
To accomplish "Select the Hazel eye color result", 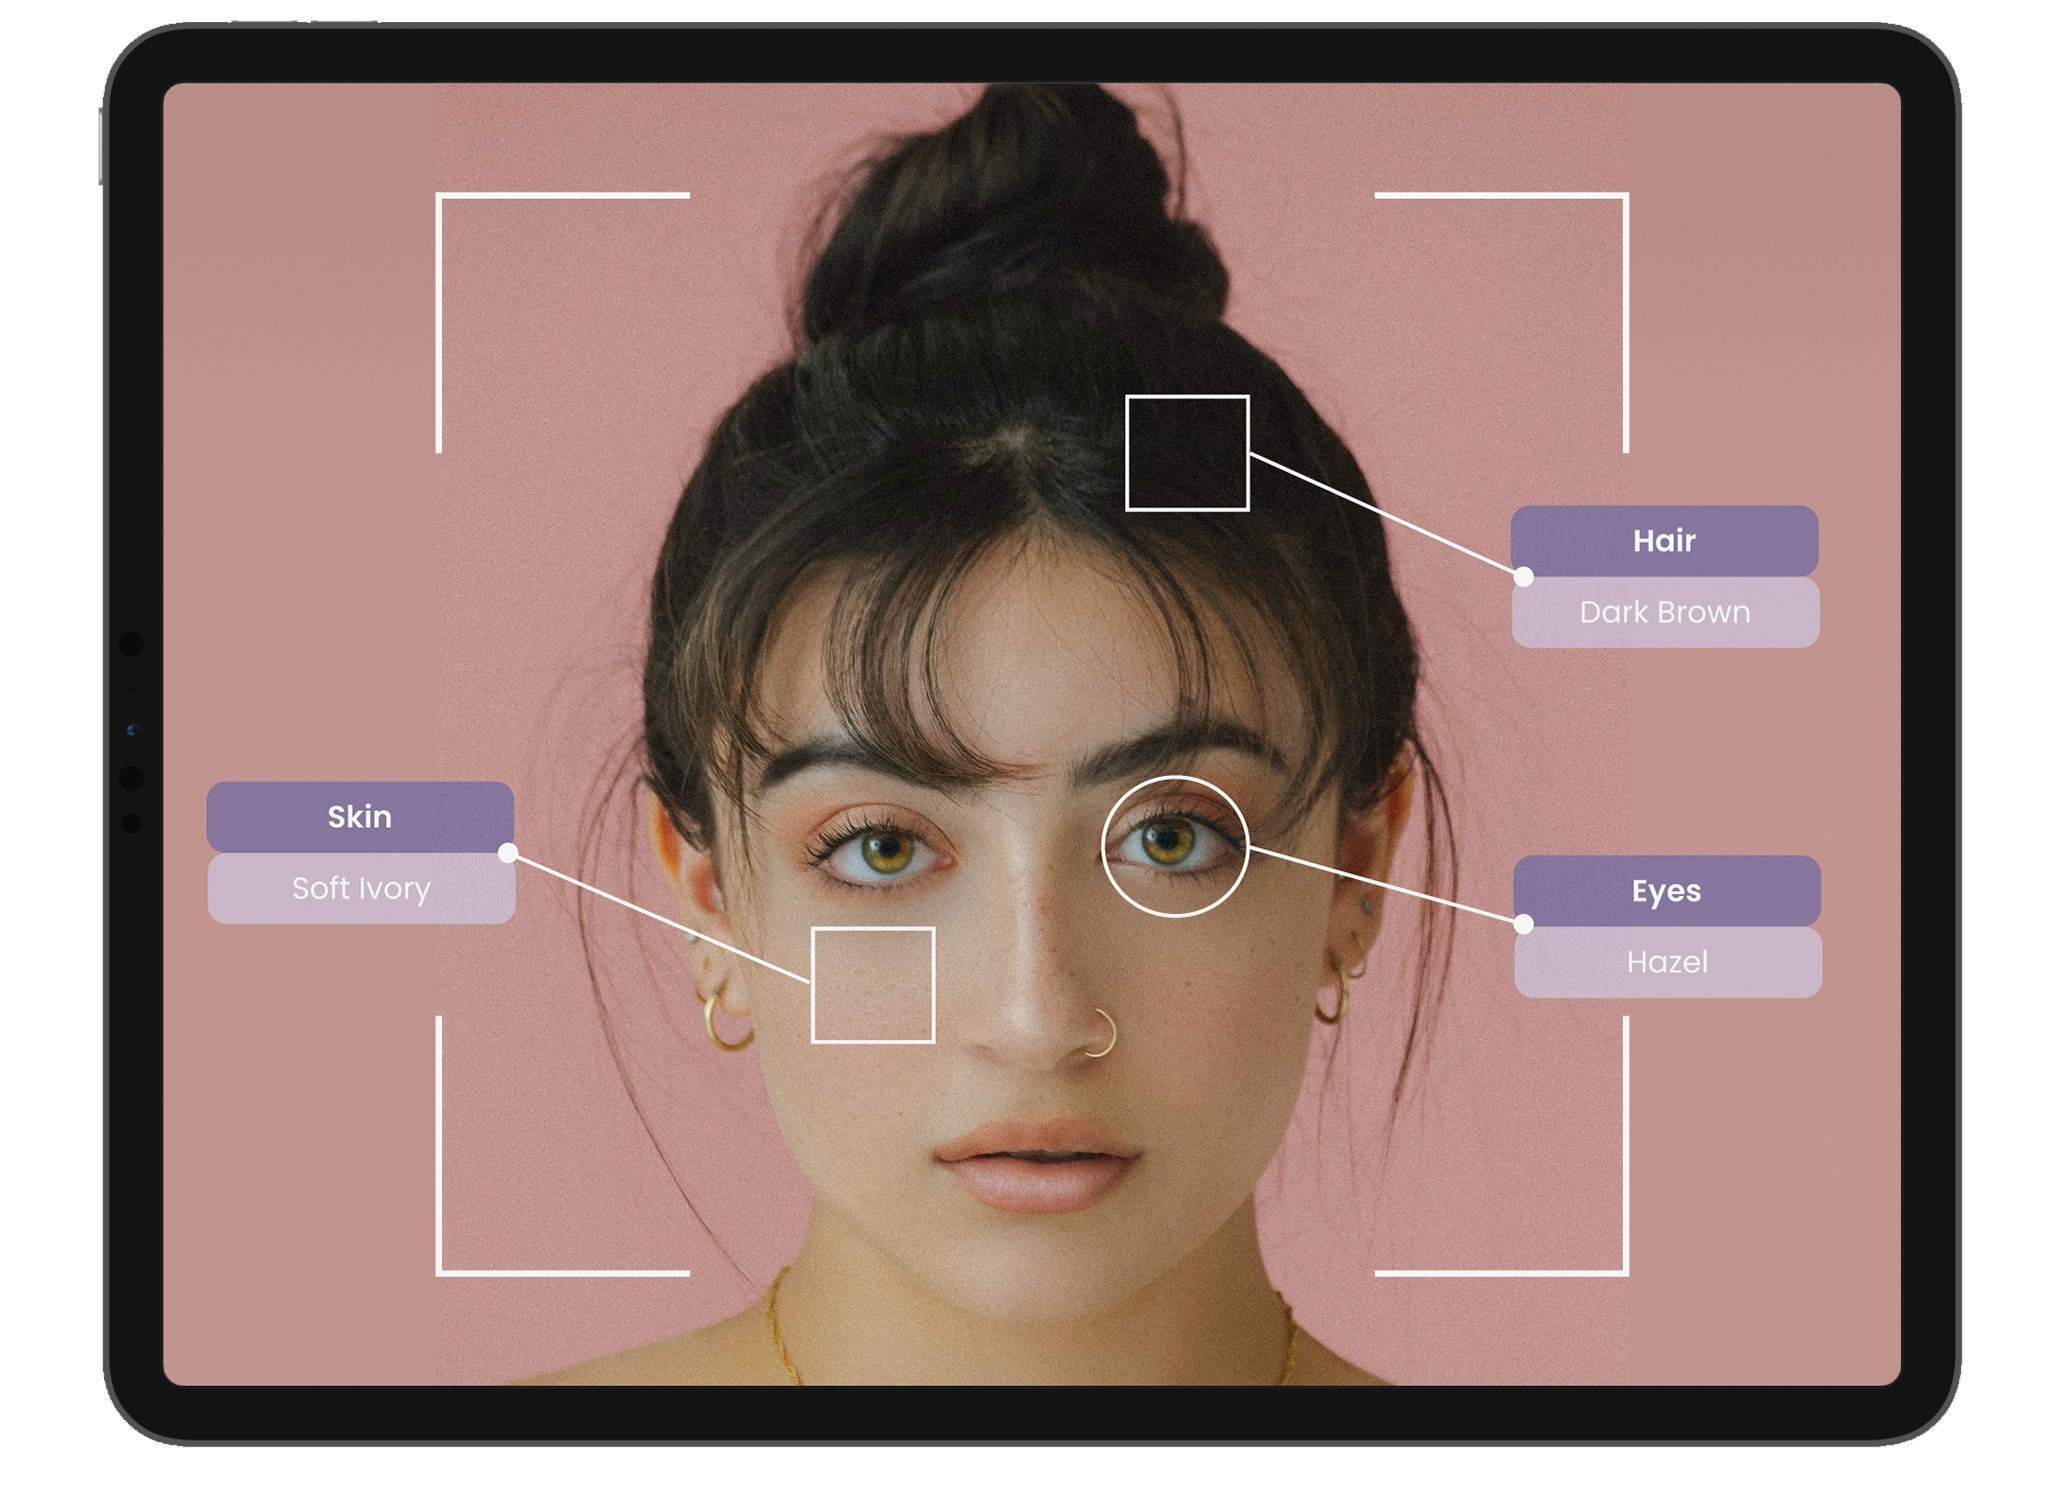I will (1667, 962).
